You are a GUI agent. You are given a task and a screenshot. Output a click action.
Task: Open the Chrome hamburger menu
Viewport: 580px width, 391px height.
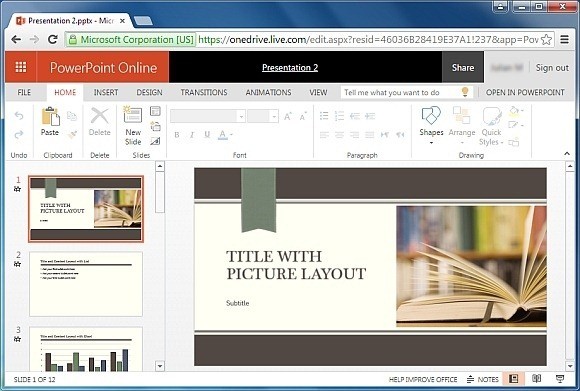point(564,39)
